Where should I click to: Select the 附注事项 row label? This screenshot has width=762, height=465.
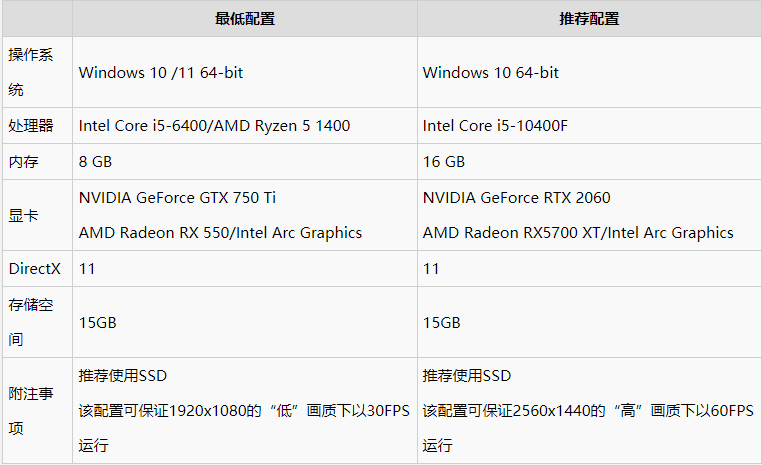point(31,411)
